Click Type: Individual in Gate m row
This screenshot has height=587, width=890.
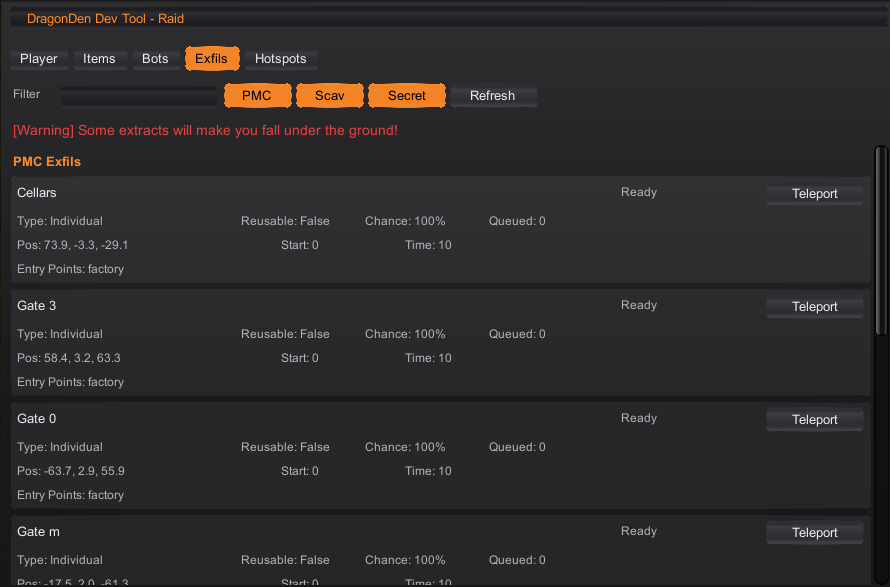pyautogui.click(x=60, y=560)
